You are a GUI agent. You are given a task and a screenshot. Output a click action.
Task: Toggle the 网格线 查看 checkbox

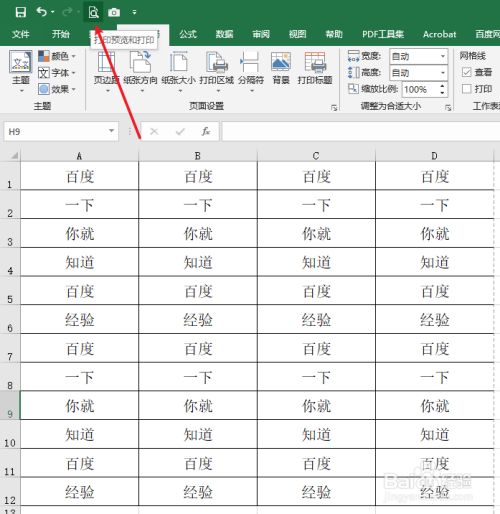467,72
